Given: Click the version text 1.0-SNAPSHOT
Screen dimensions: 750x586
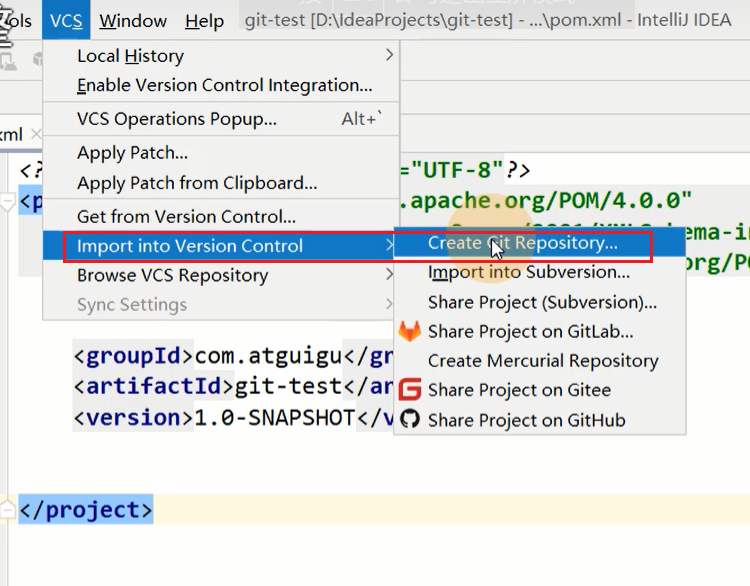Looking at the screenshot, I should tap(275, 418).
